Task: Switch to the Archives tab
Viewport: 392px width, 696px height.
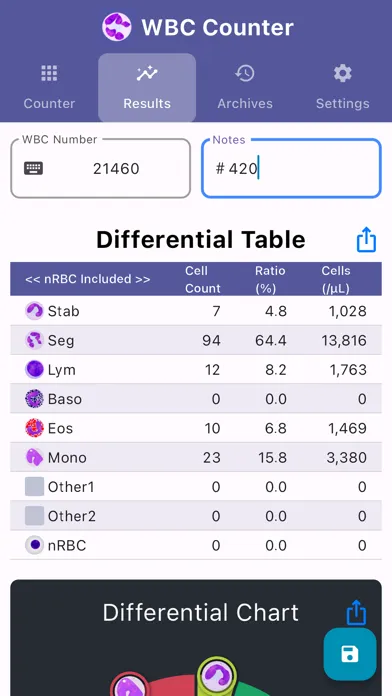Action: coord(245,87)
